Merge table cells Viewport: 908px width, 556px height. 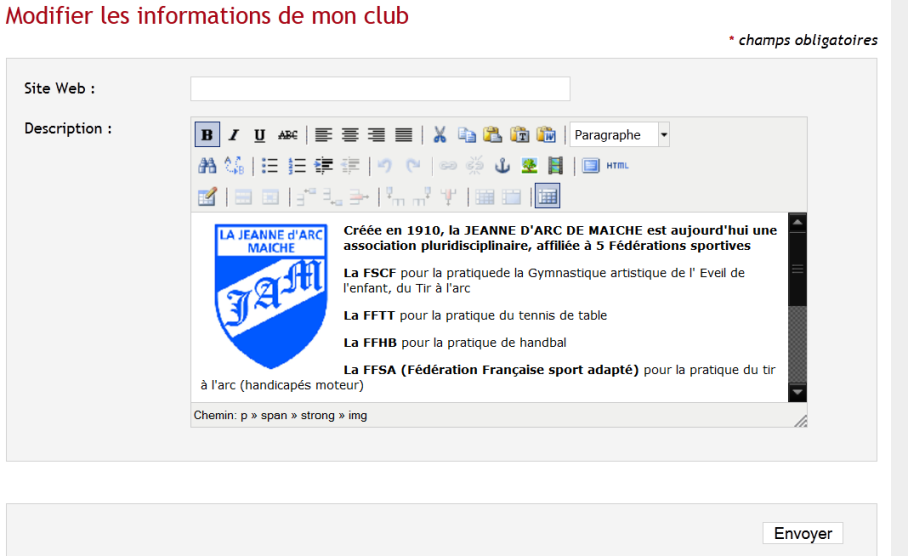(511, 197)
